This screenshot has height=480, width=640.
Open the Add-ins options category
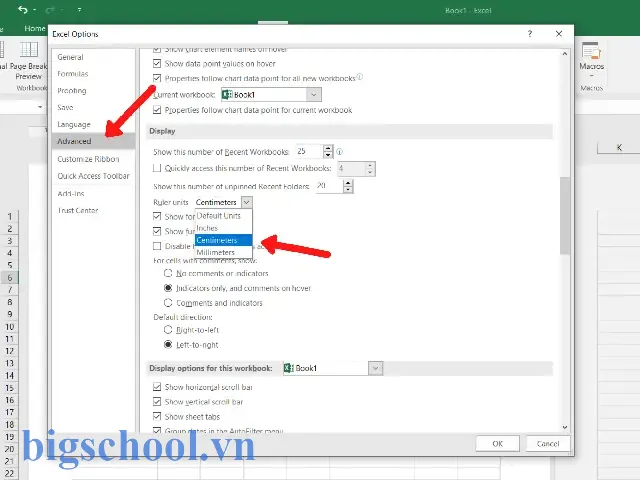(93, 193)
